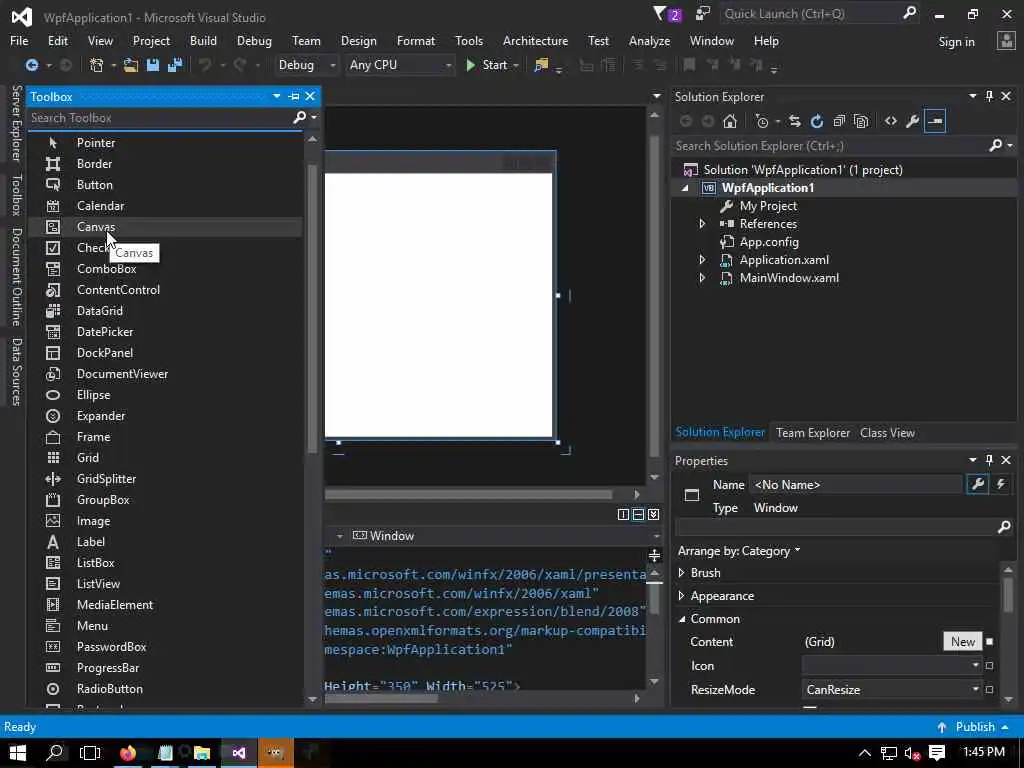Click the feedback icon near Quick Launch

[703, 14]
